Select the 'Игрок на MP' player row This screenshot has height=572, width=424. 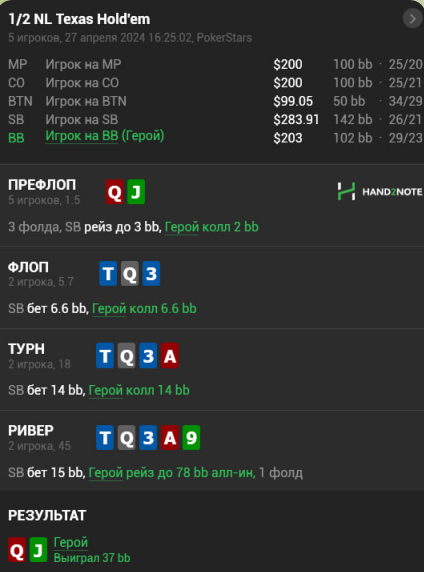tap(215, 64)
